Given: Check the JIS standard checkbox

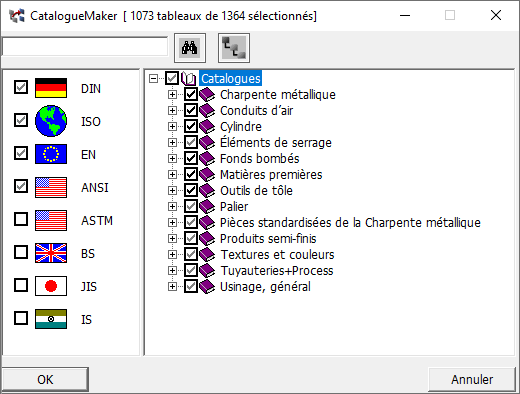Looking at the screenshot, I should tap(21, 285).
